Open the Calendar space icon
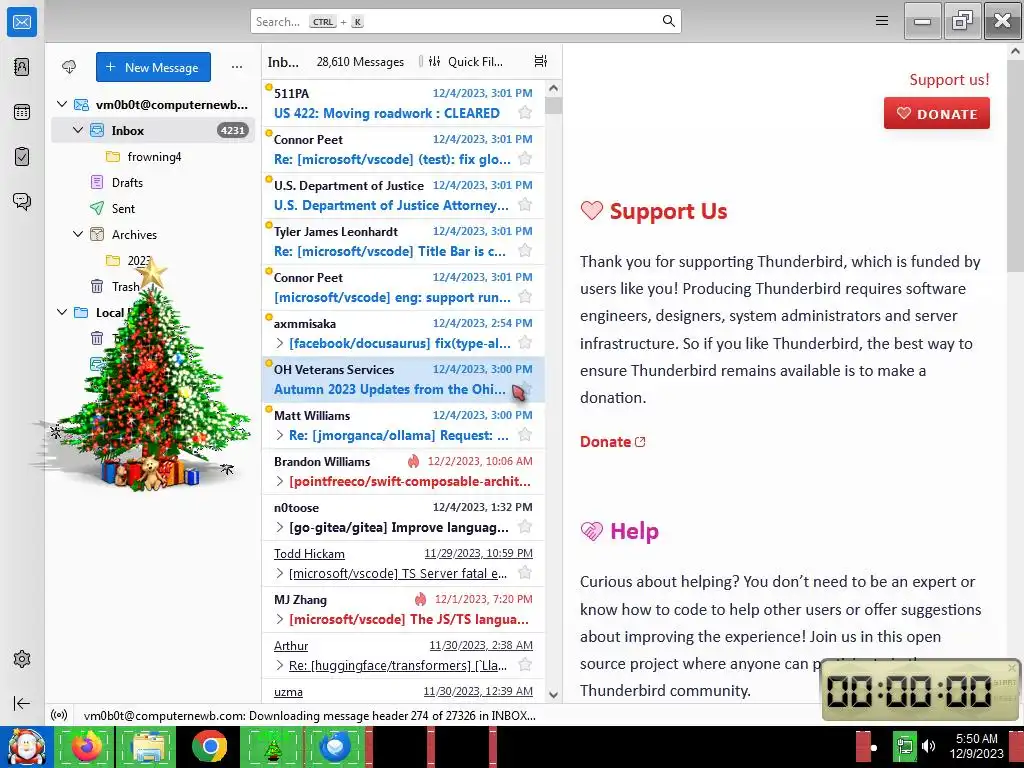 click(22, 112)
